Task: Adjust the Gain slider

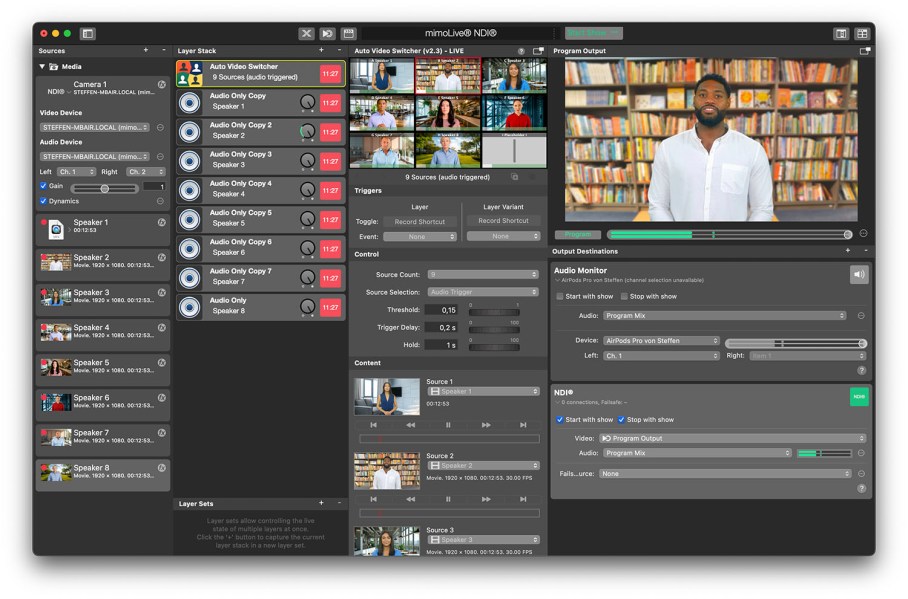Action: [x=104, y=189]
